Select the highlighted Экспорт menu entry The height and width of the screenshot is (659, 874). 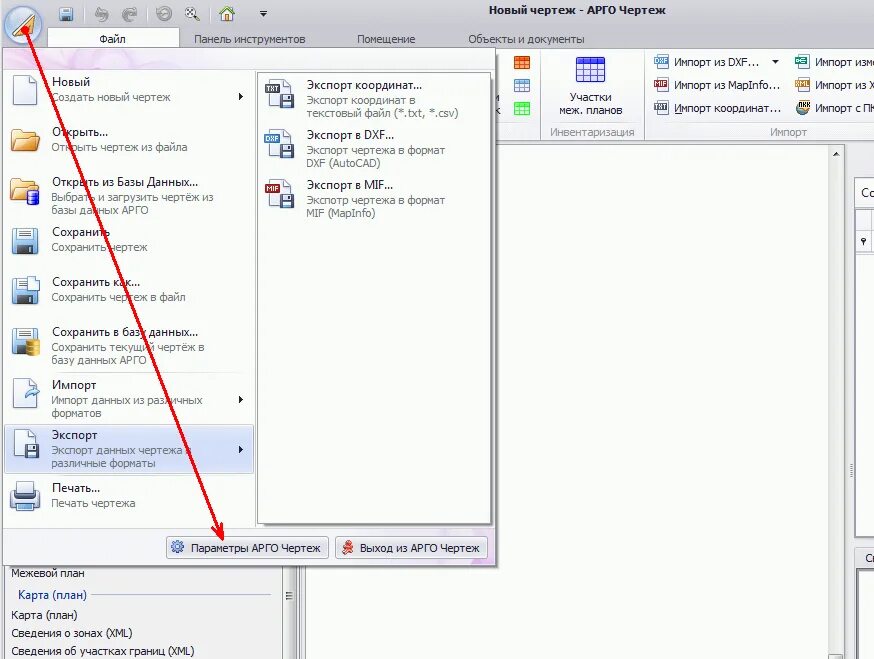click(x=128, y=449)
